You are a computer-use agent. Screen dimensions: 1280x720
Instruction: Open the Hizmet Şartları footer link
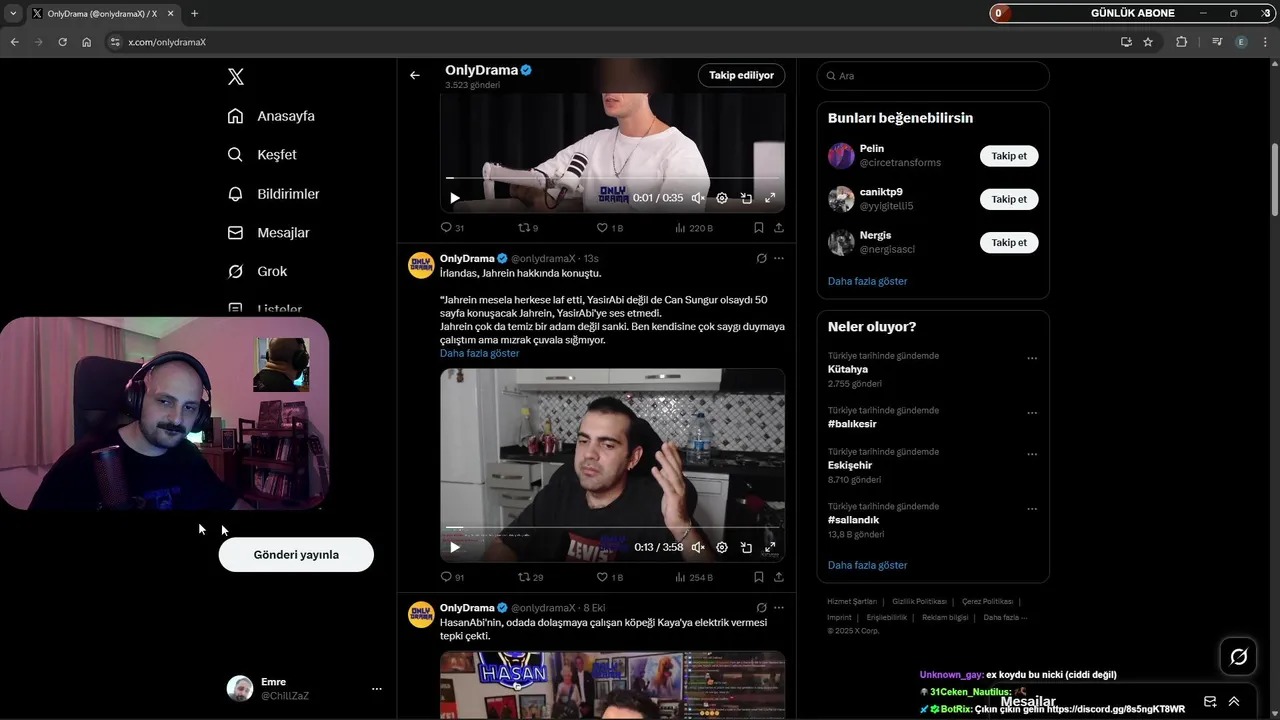tap(852, 601)
